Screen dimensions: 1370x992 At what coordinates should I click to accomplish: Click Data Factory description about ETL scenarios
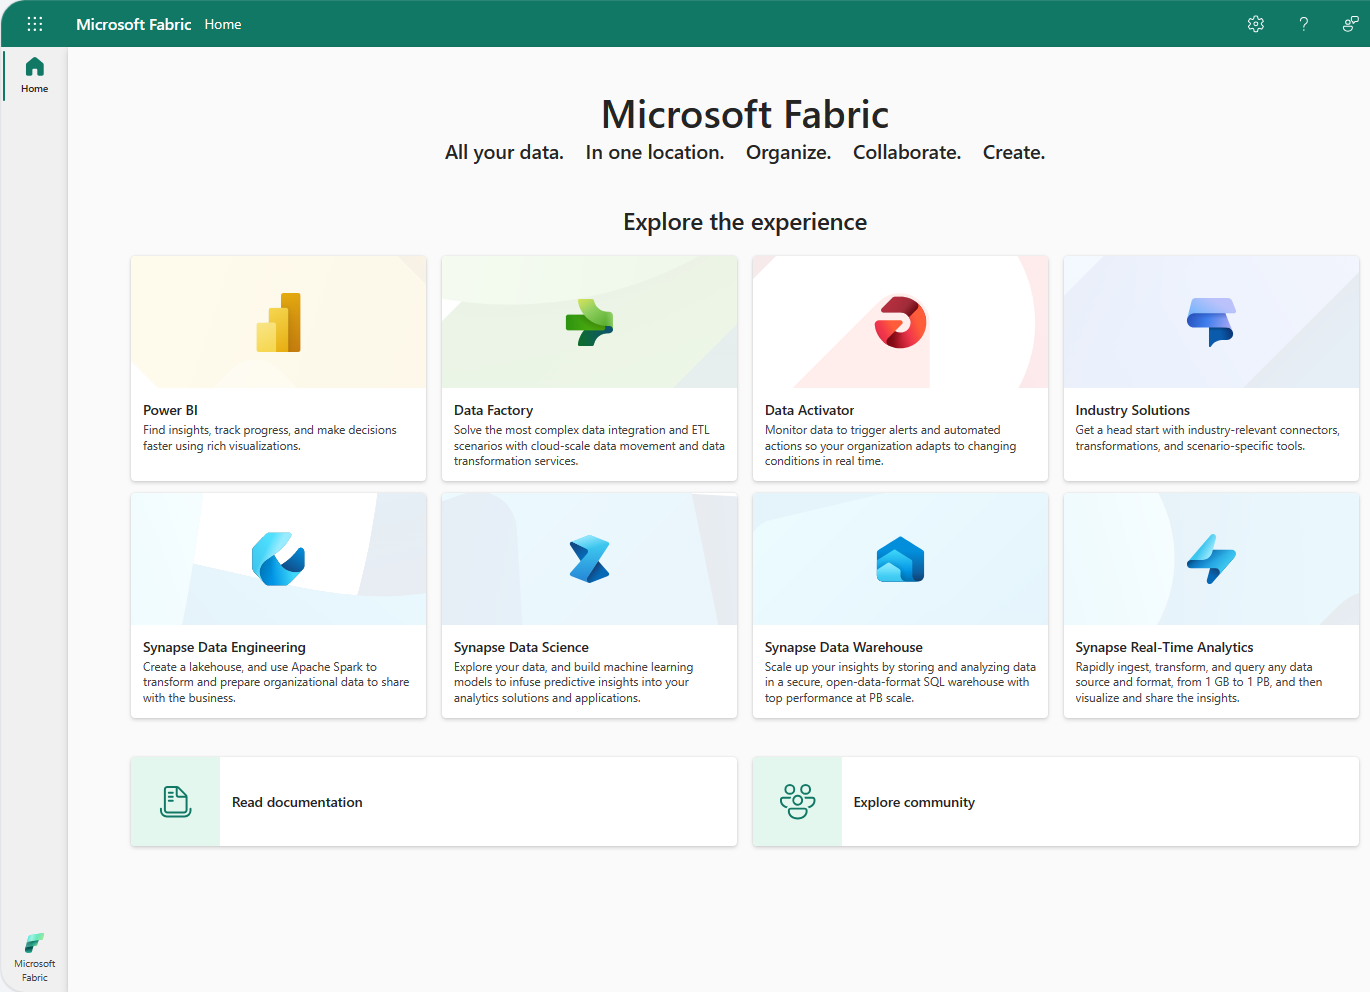coord(589,446)
